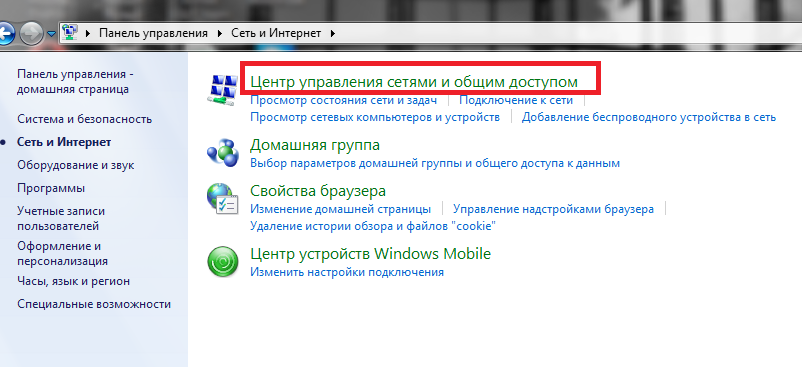This screenshot has height=367, width=802.
Task: Click Добавление беспроводного устройства в сеть
Action: tap(649, 117)
